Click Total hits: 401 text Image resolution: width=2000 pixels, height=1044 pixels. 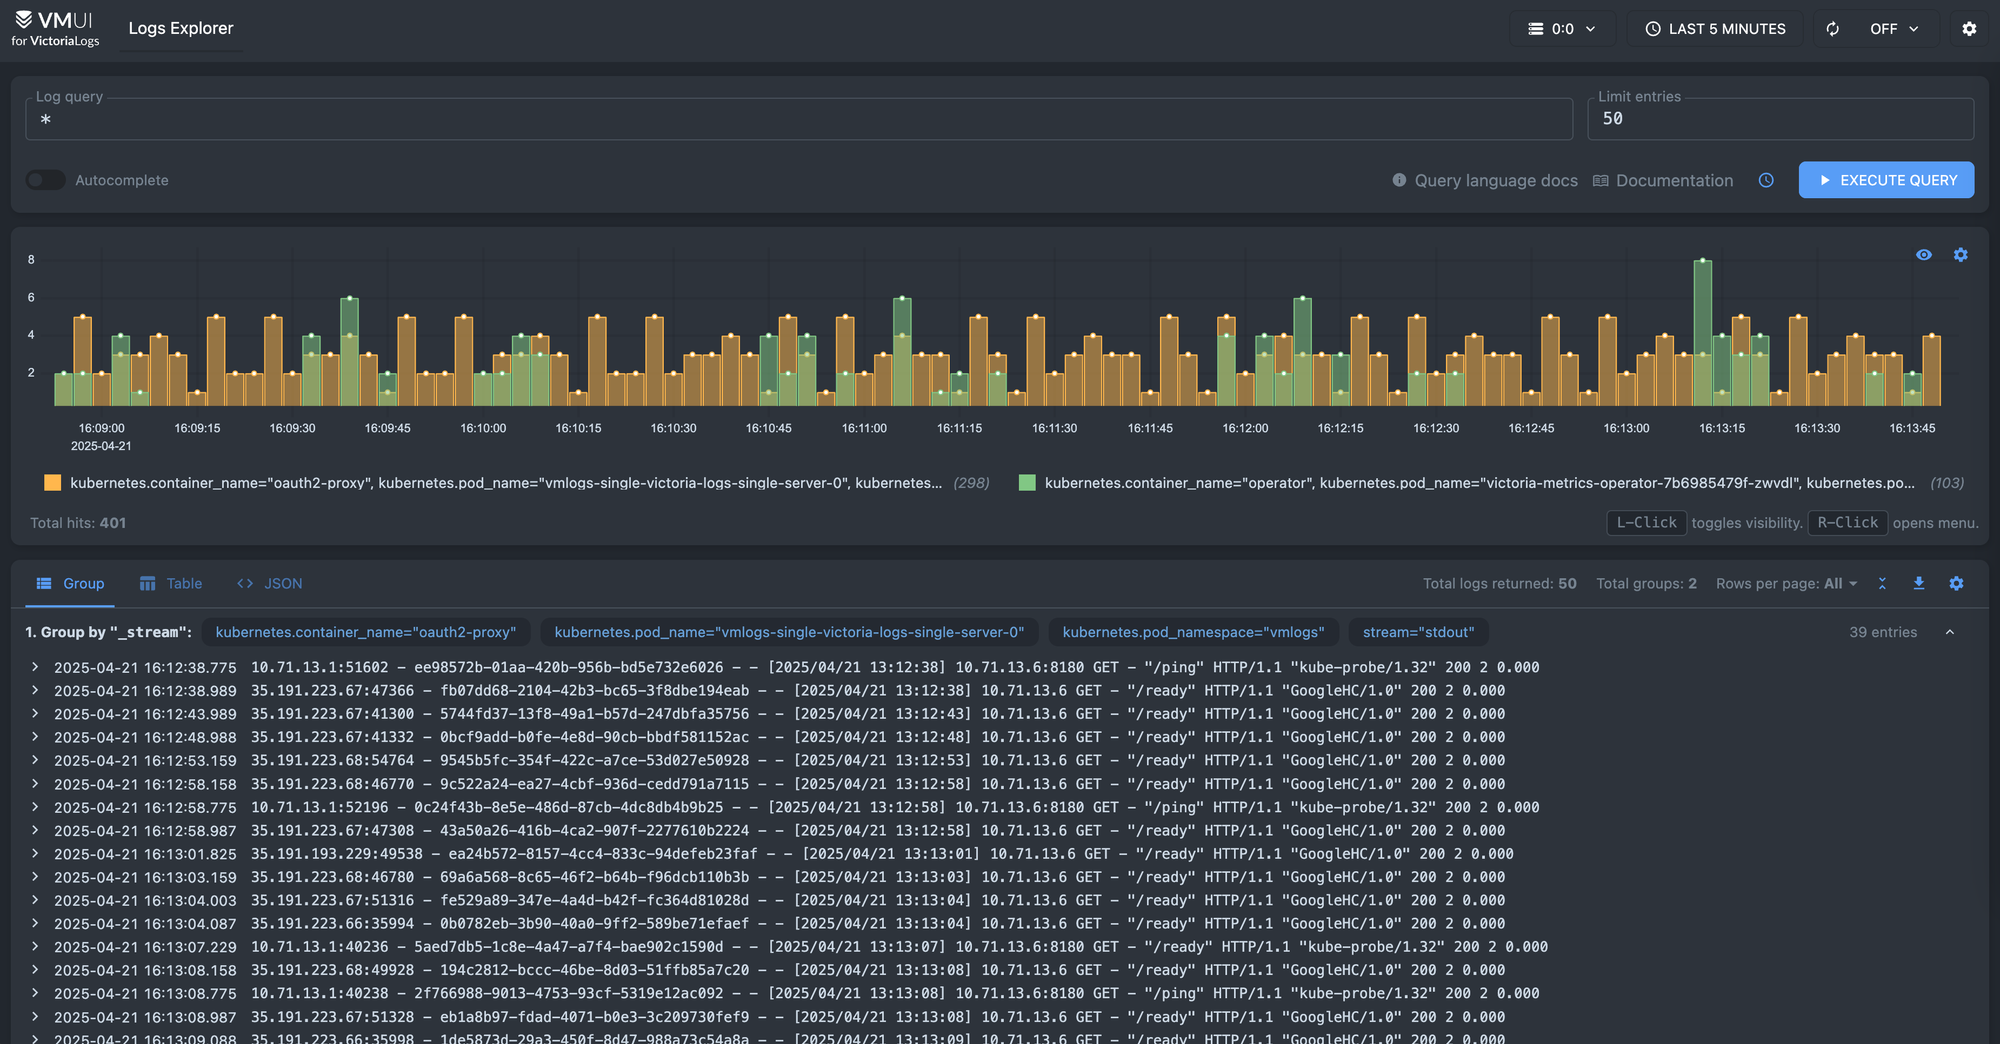click(x=78, y=523)
